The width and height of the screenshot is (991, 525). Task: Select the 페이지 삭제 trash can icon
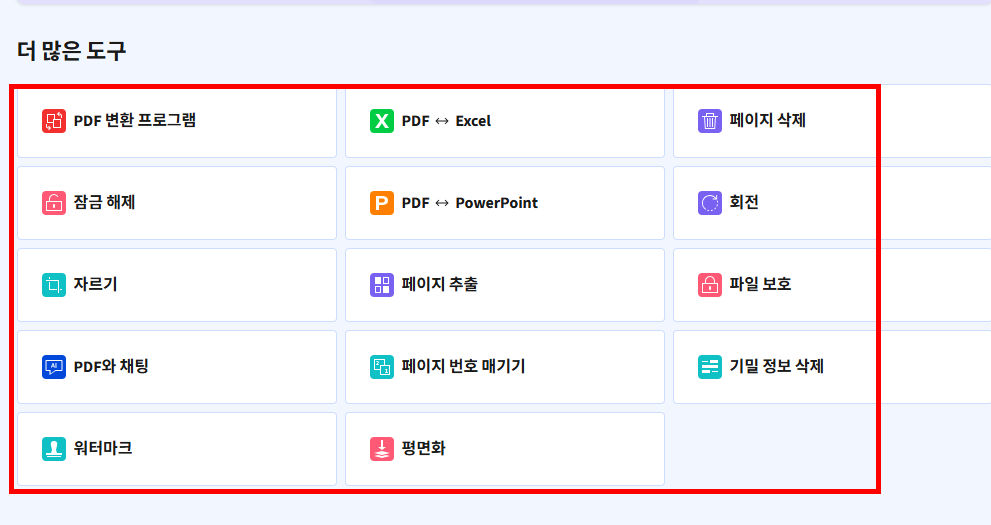(x=710, y=121)
